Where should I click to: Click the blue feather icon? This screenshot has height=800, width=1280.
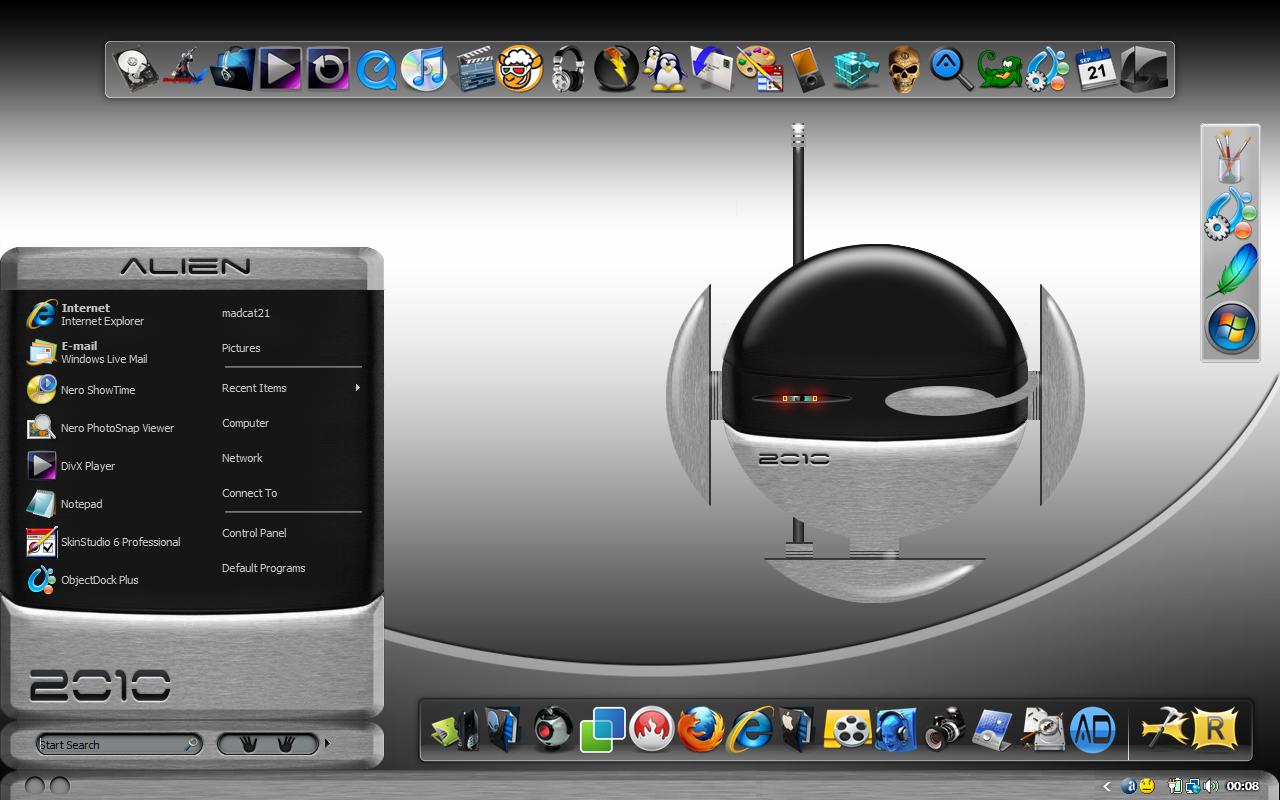click(x=1231, y=271)
